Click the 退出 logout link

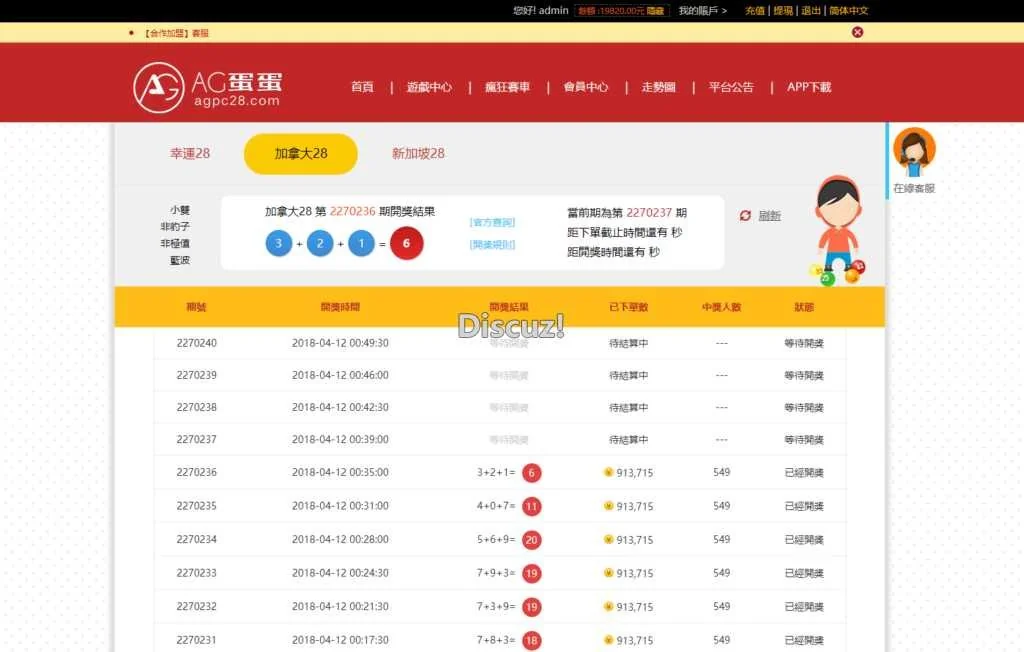point(811,11)
